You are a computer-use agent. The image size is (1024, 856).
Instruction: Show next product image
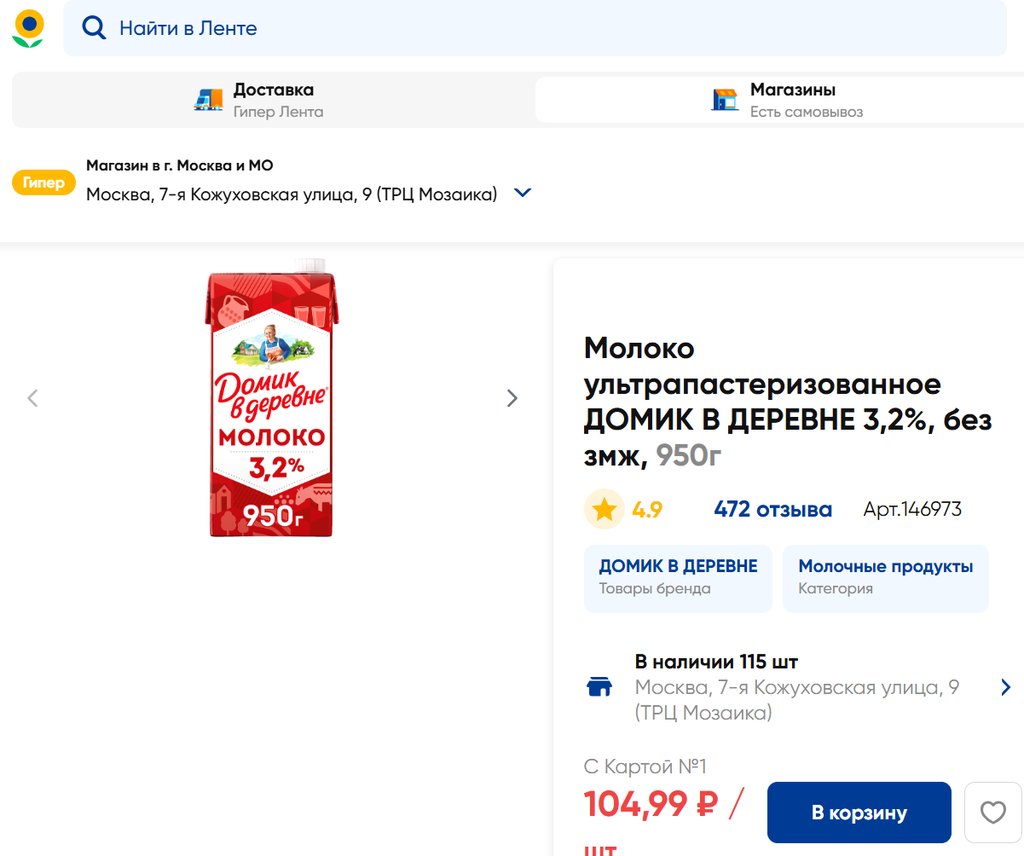pos(512,398)
